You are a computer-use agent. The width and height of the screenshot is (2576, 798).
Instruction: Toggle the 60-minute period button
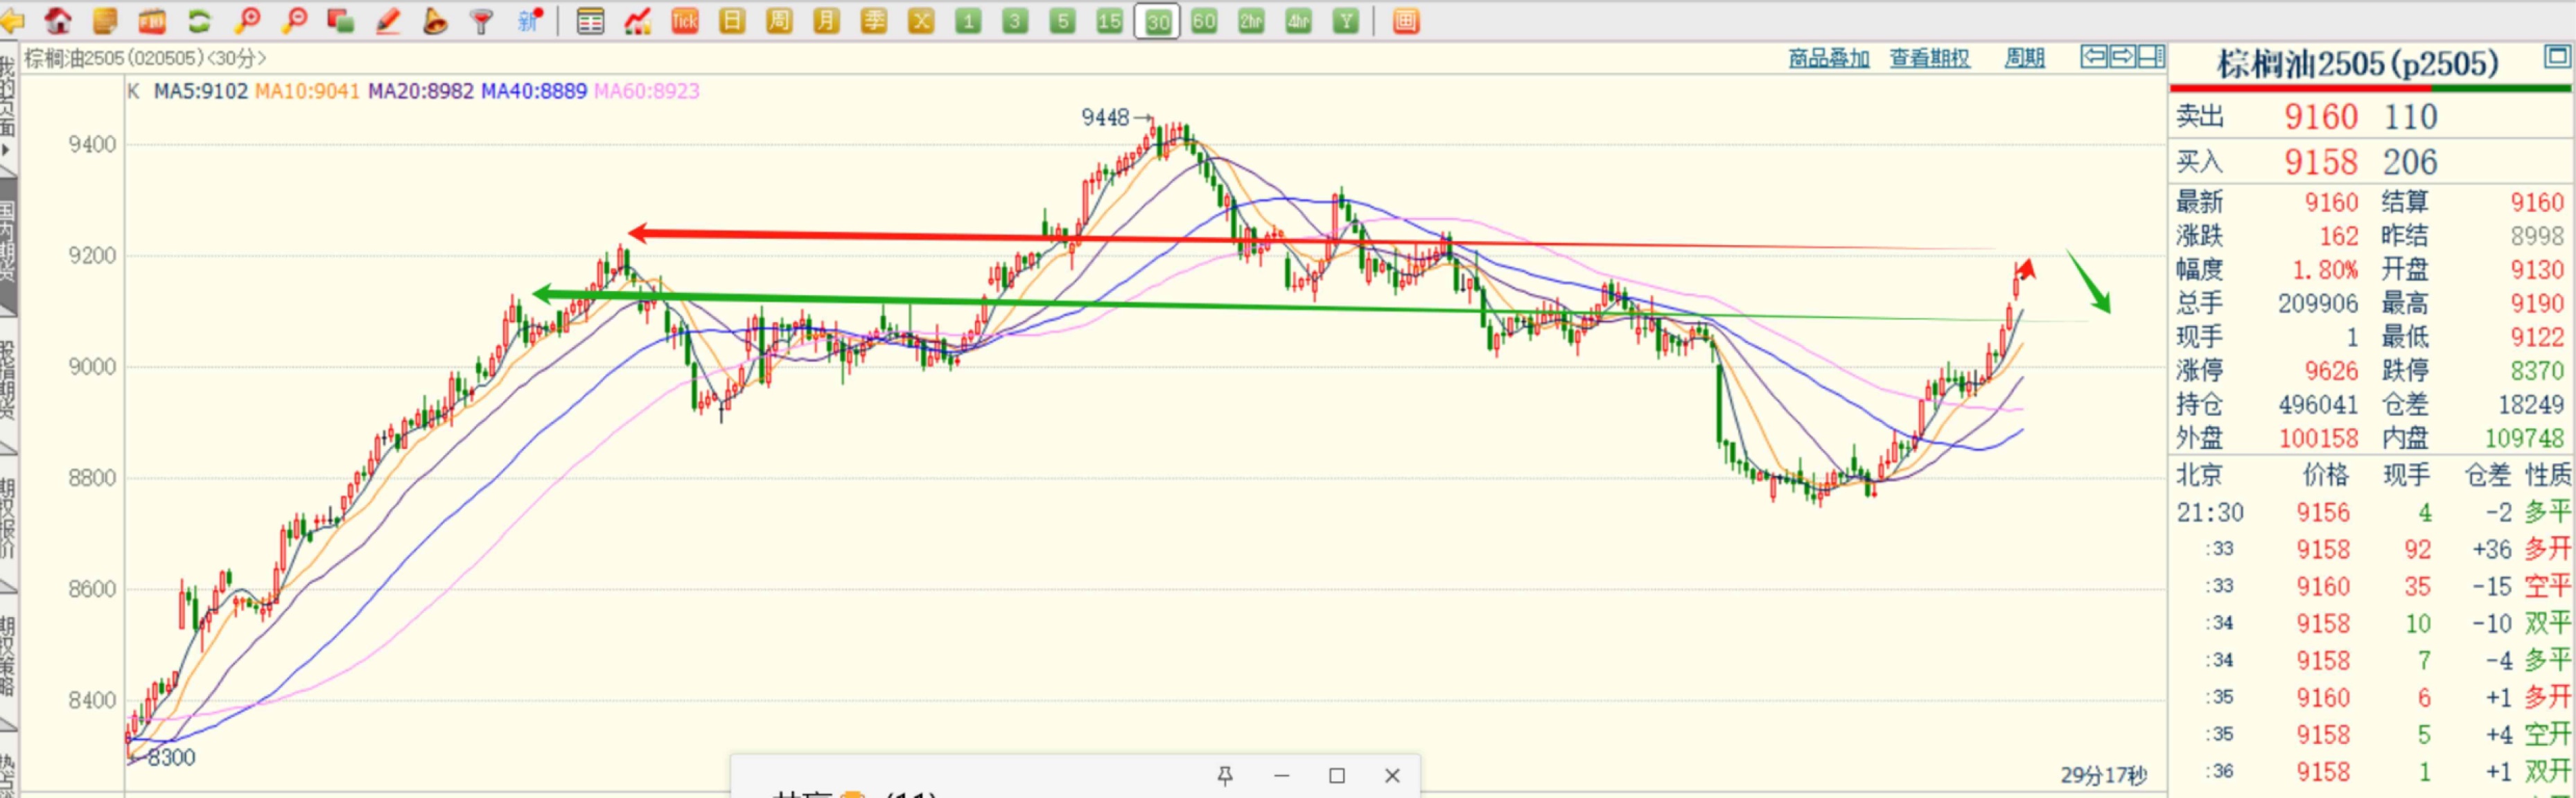coord(1204,20)
